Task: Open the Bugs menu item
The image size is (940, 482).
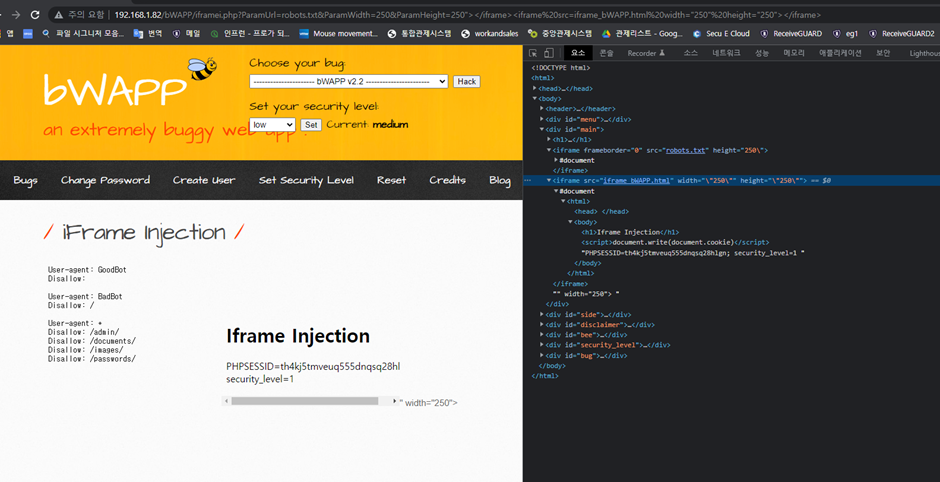Action: 25,180
